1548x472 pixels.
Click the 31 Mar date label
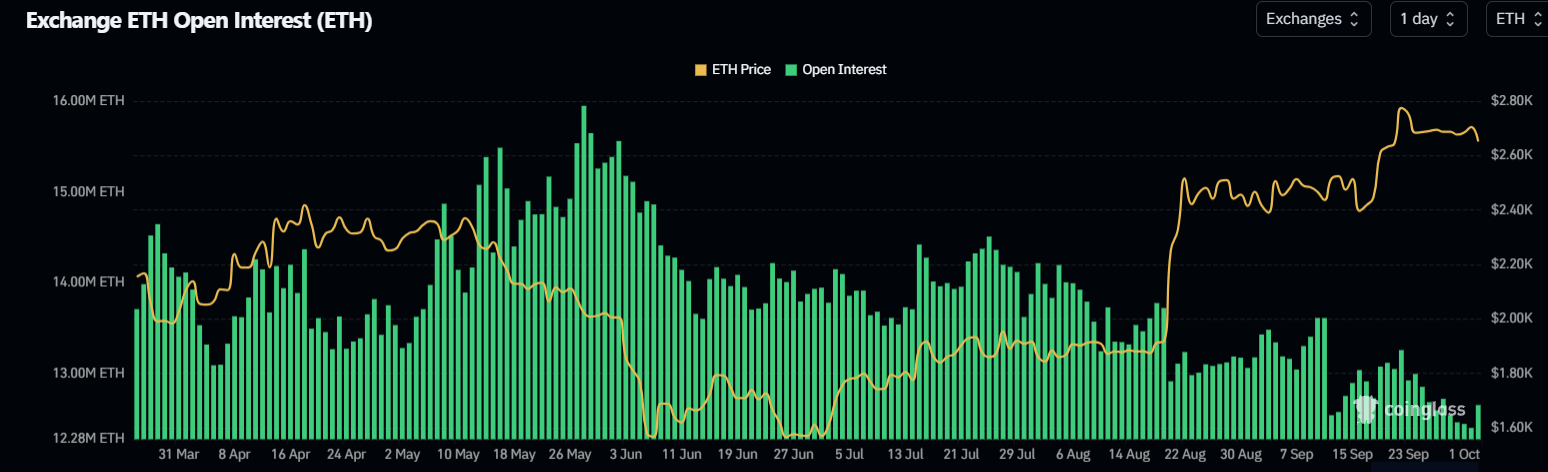(x=179, y=453)
